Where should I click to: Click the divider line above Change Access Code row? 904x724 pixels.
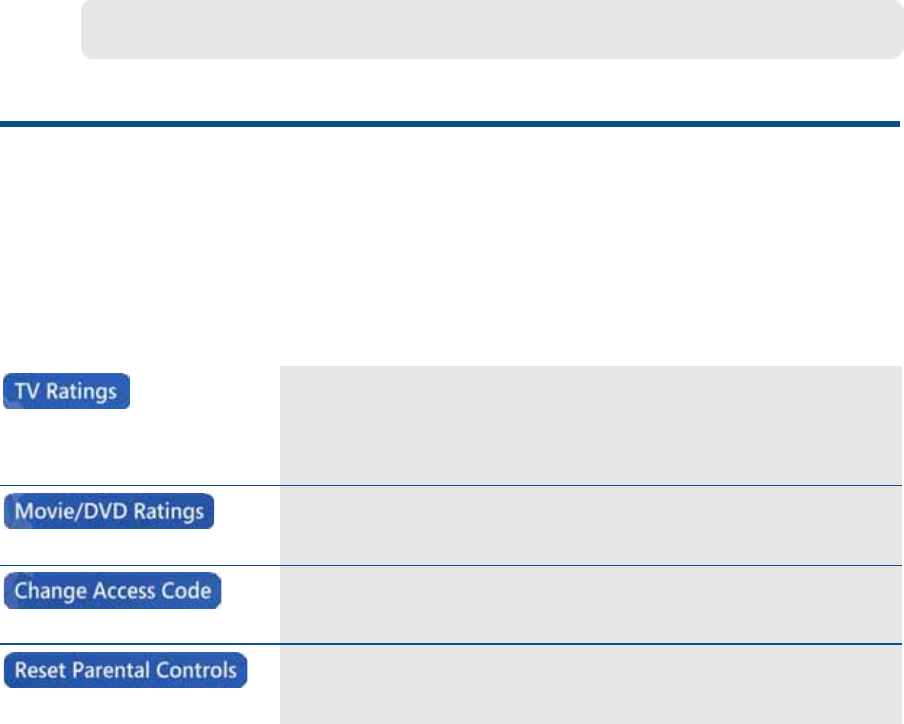coord(450,566)
